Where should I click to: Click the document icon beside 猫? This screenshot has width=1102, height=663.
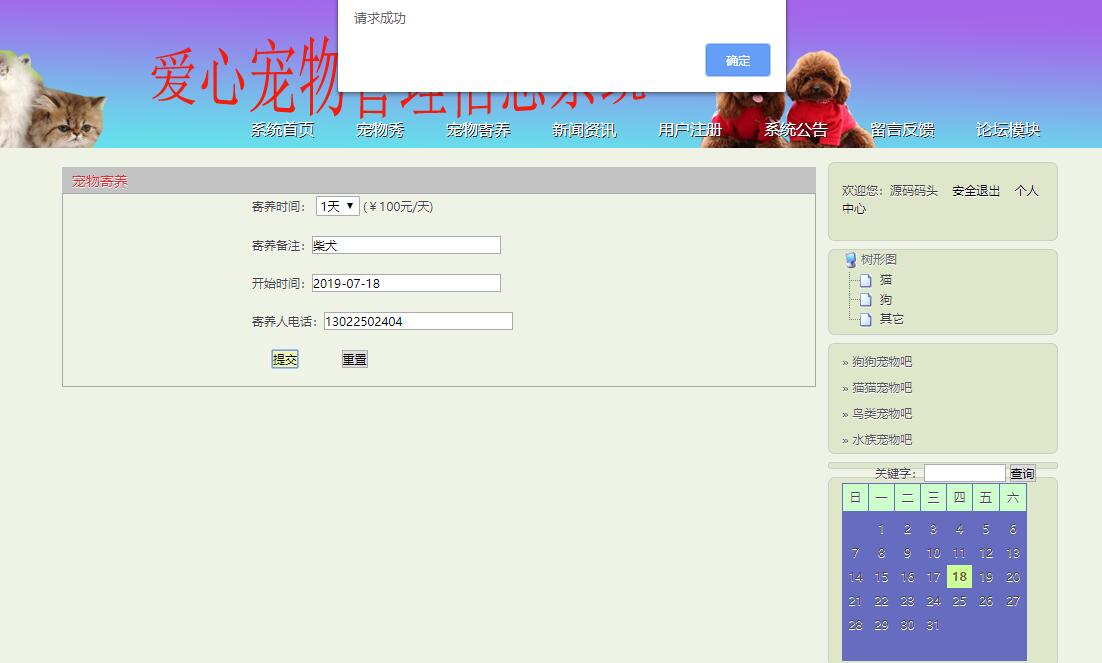[x=865, y=281]
